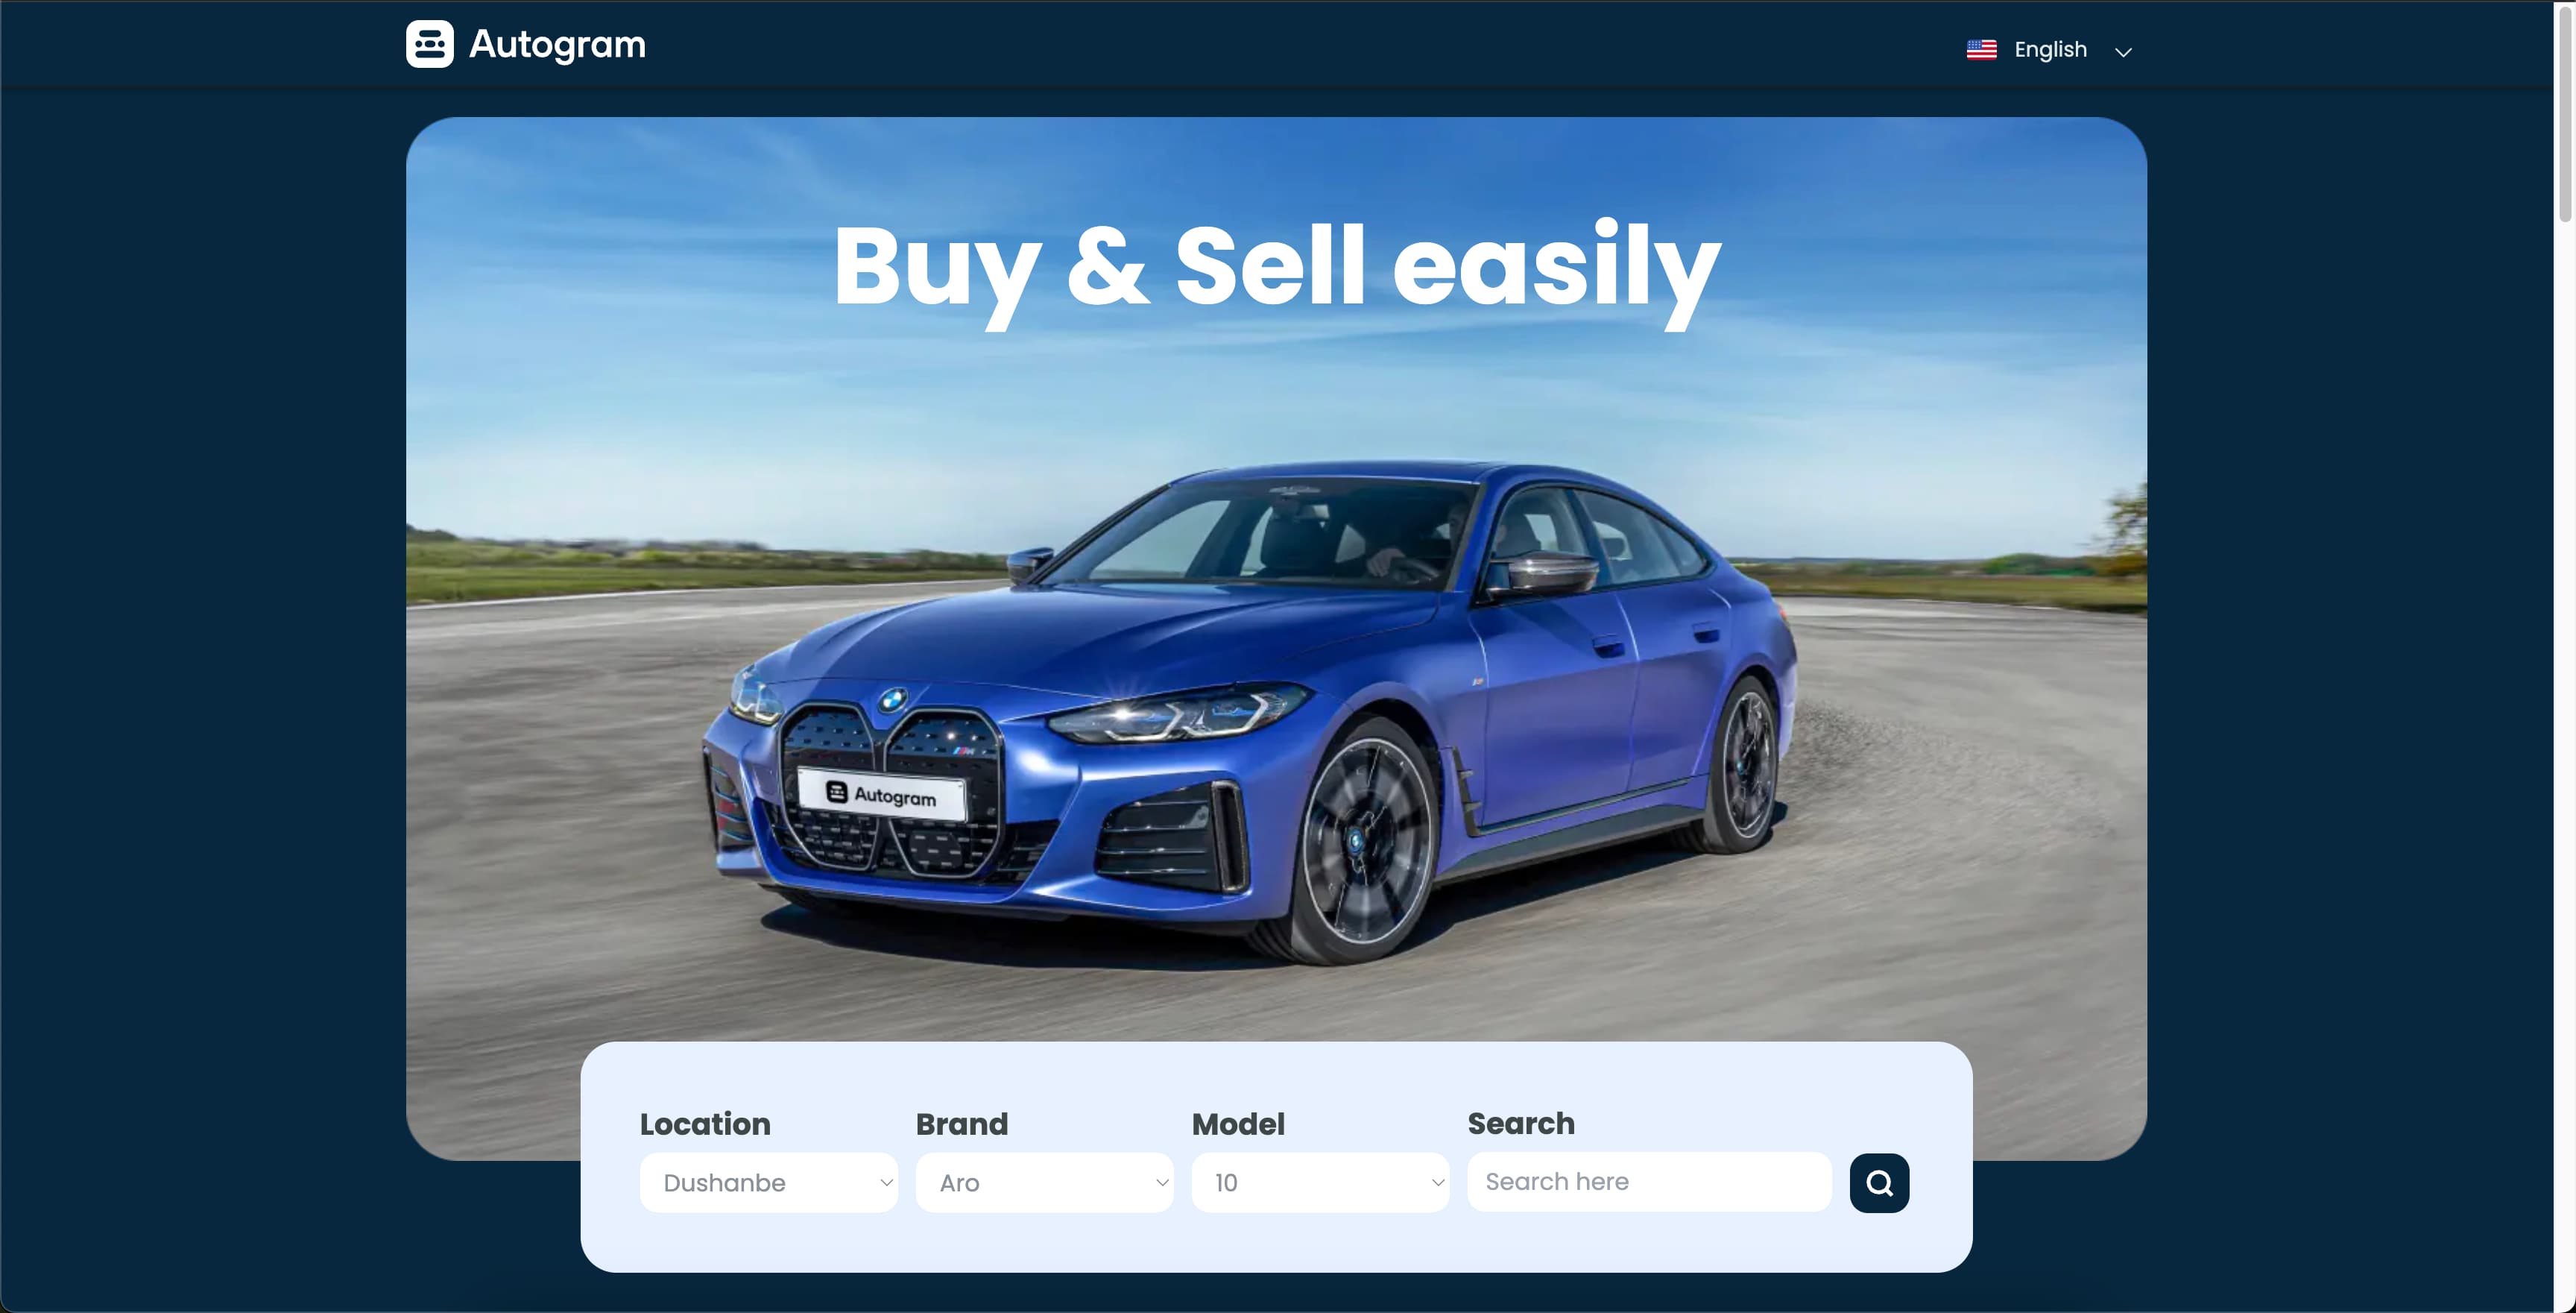Viewport: 2576px width, 1313px height.
Task: Click the magnifier search button
Action: 1879,1183
